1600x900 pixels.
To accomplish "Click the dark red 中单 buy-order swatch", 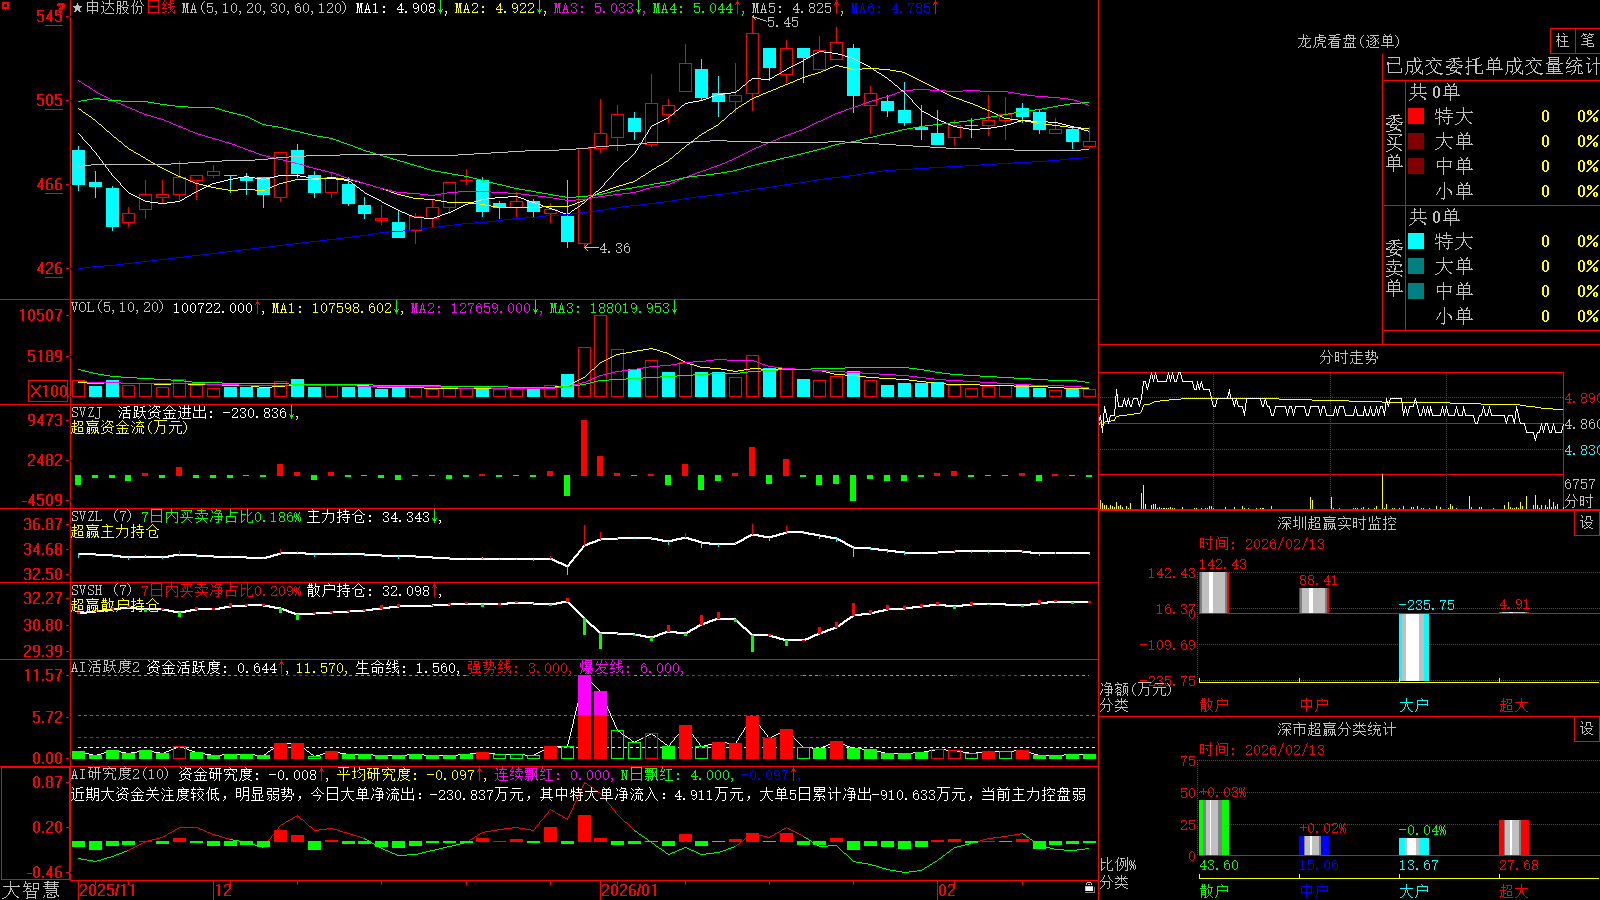I will click(1416, 166).
